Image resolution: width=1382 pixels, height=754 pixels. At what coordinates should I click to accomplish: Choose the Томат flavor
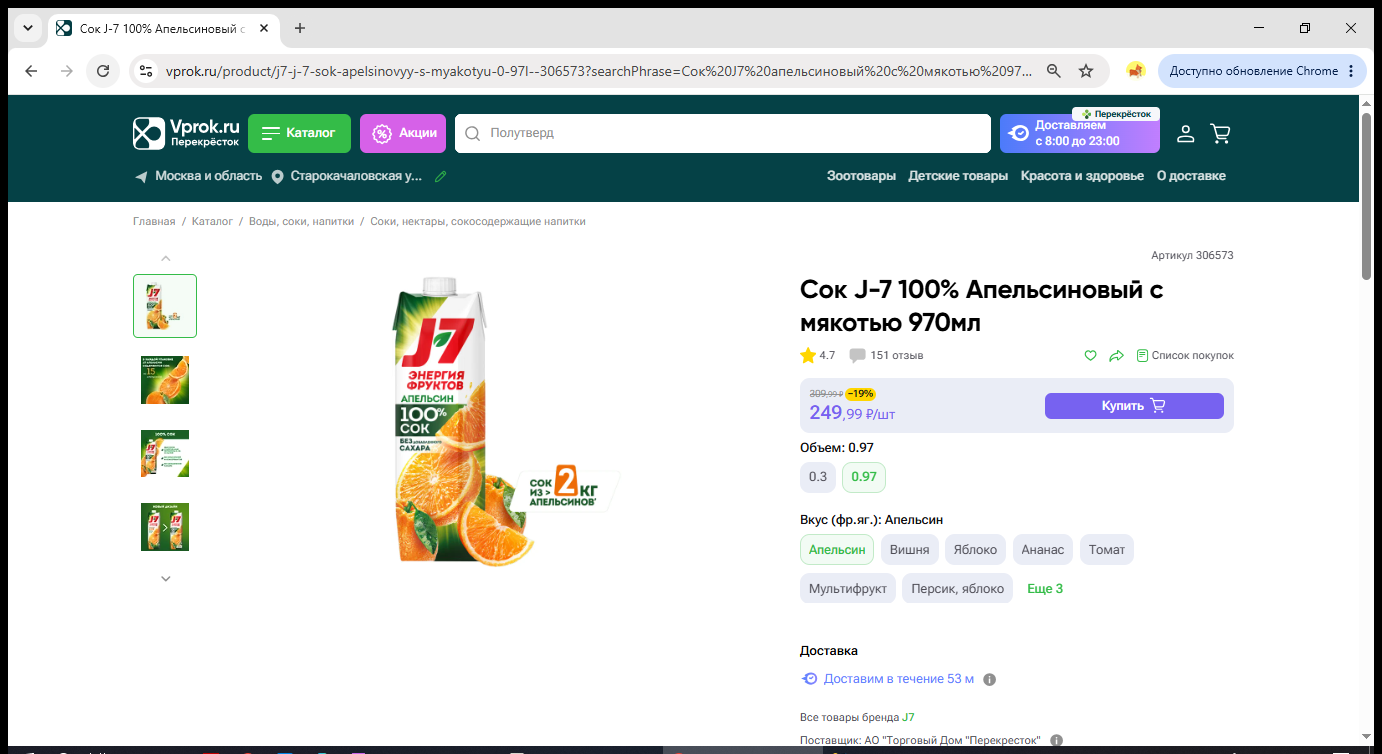click(1107, 550)
